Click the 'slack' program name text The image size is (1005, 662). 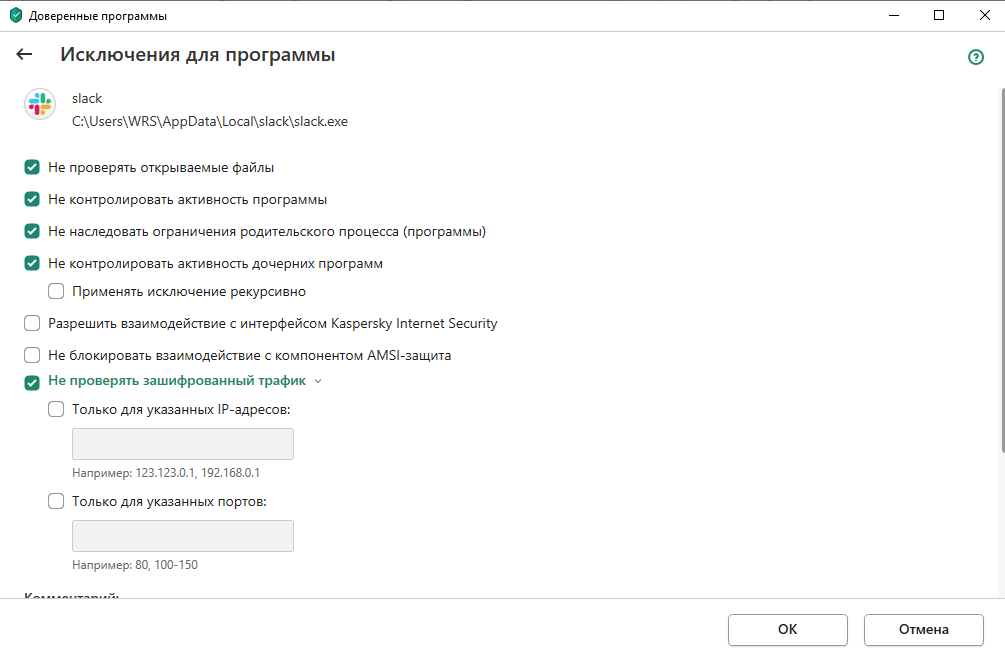point(87,99)
